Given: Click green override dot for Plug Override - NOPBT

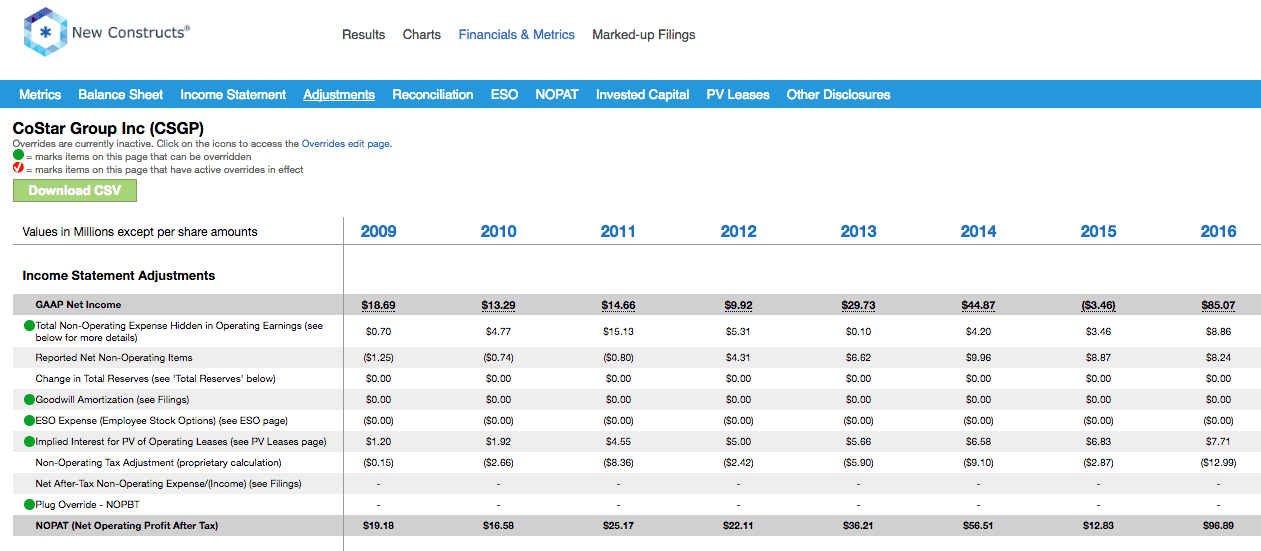Looking at the screenshot, I should (x=29, y=505).
